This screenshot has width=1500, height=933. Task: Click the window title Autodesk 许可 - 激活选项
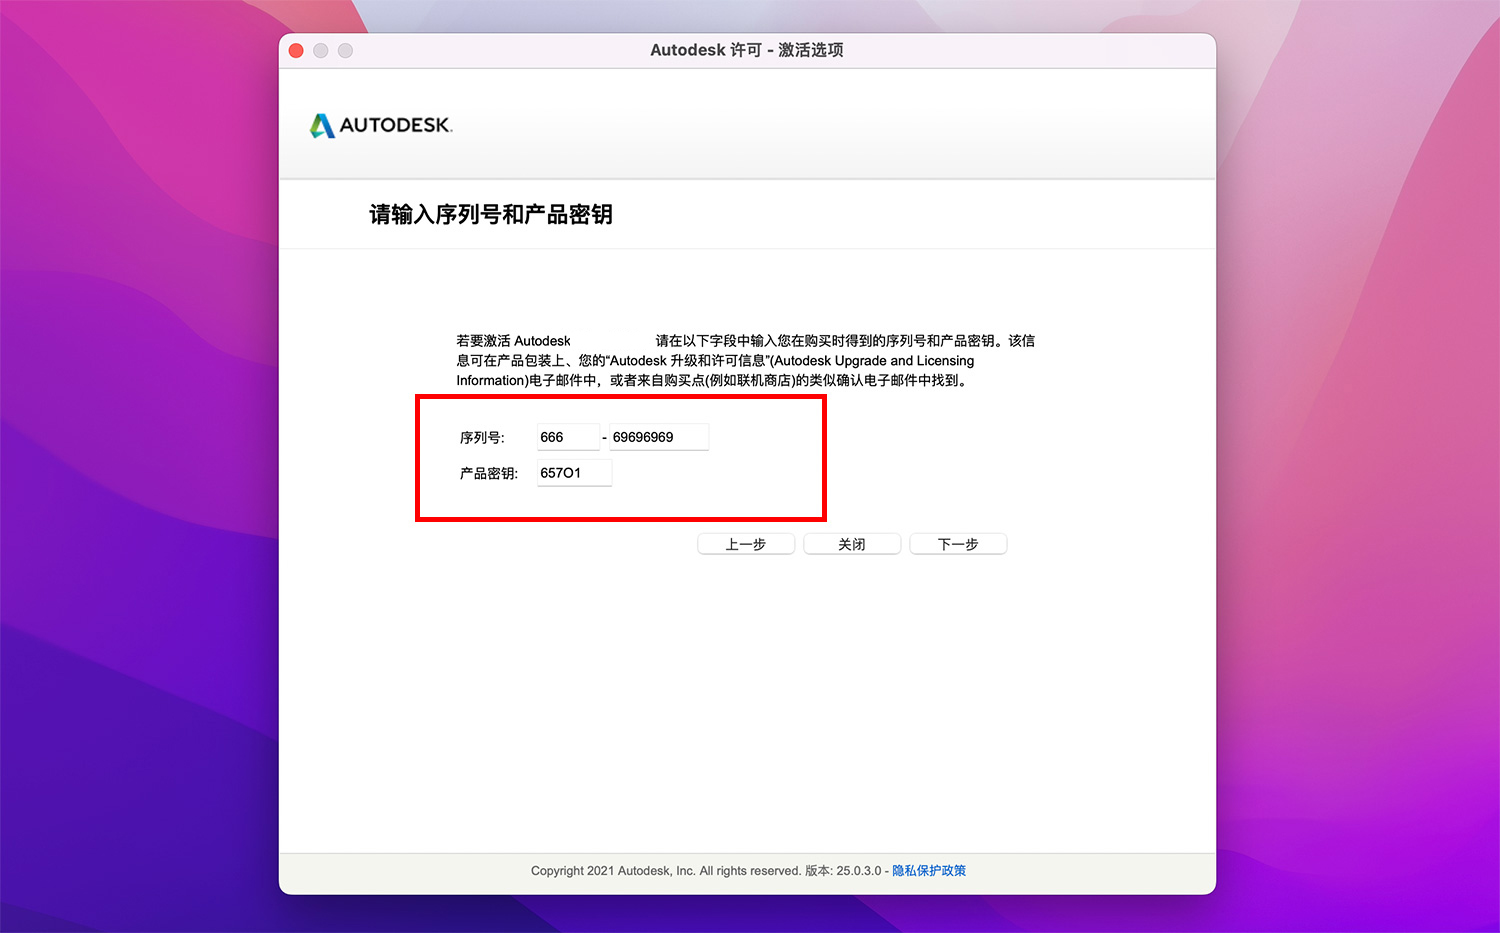coord(747,50)
